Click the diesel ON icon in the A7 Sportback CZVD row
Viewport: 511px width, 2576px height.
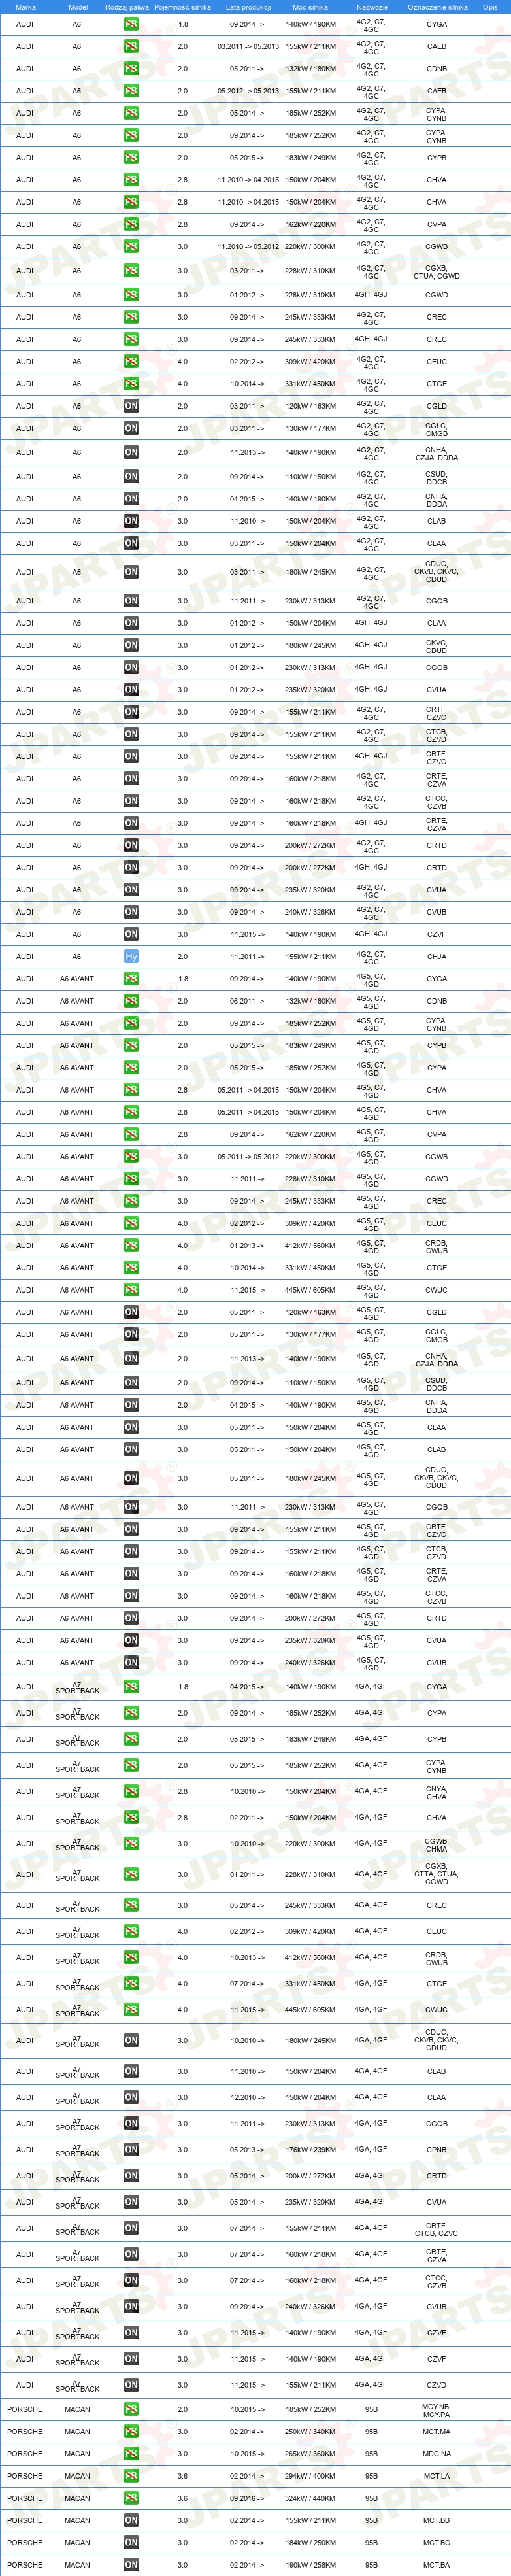click(131, 2385)
